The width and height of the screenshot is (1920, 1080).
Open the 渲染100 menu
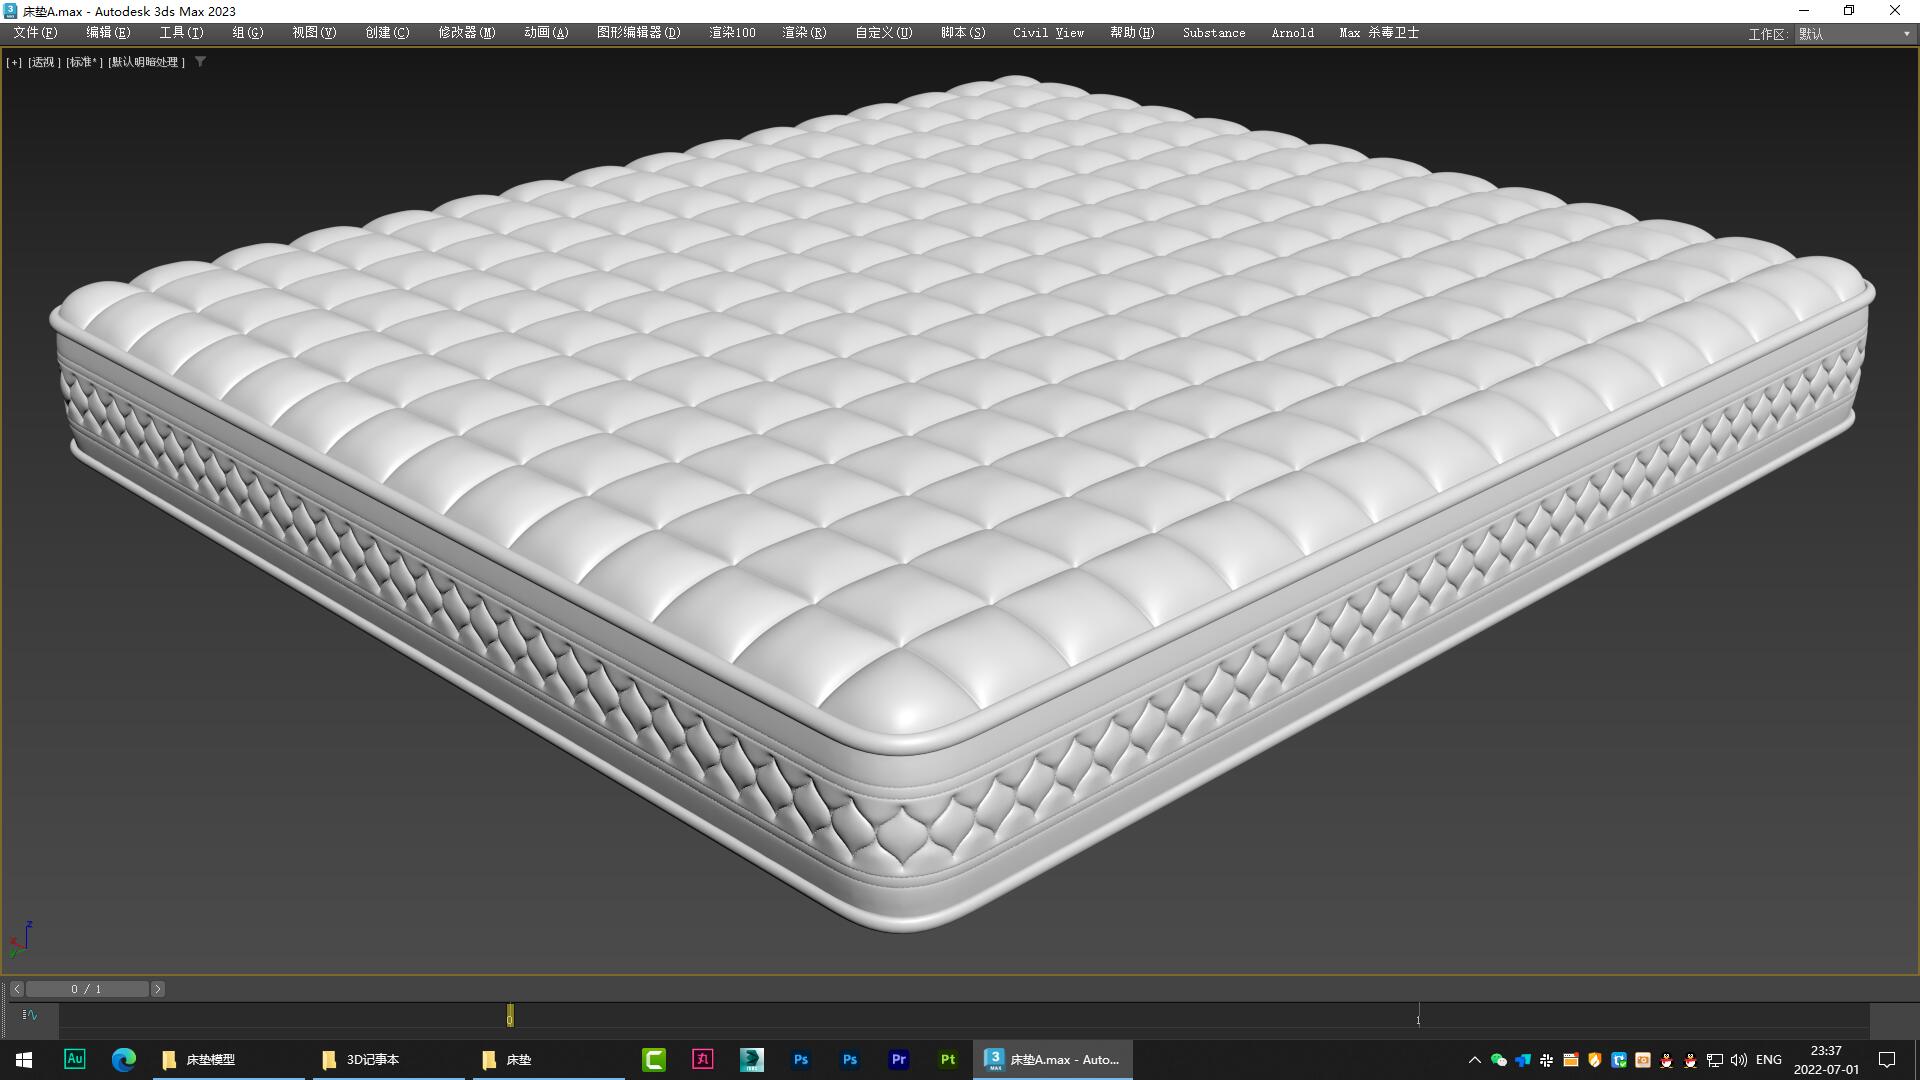(x=731, y=32)
